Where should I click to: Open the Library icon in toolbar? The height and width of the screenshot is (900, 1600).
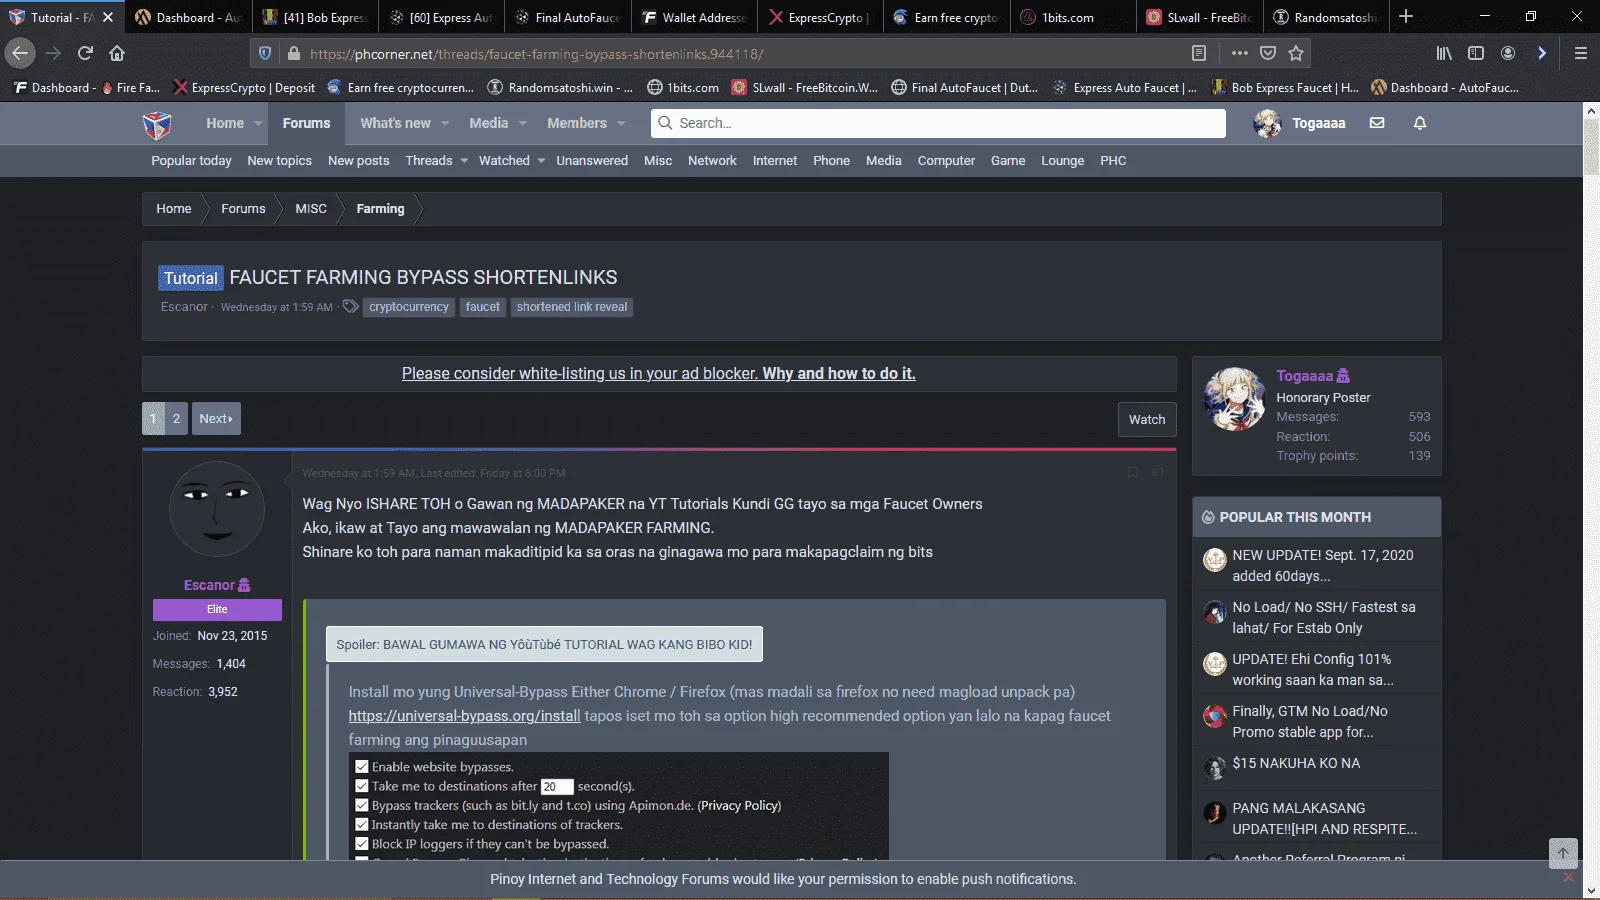(1444, 53)
